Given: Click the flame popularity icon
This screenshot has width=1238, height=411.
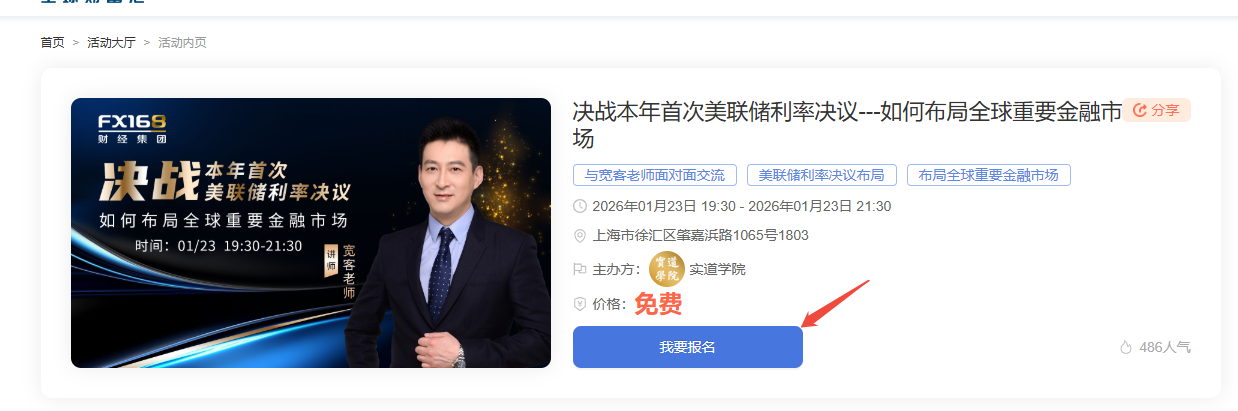Looking at the screenshot, I should pyautogui.click(x=1126, y=348).
